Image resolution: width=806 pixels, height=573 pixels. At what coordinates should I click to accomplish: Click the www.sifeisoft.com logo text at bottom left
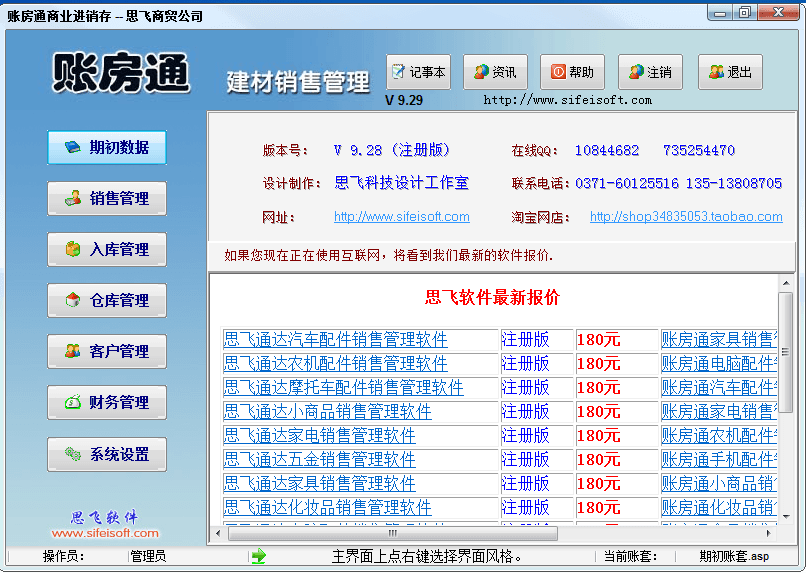[x=105, y=533]
